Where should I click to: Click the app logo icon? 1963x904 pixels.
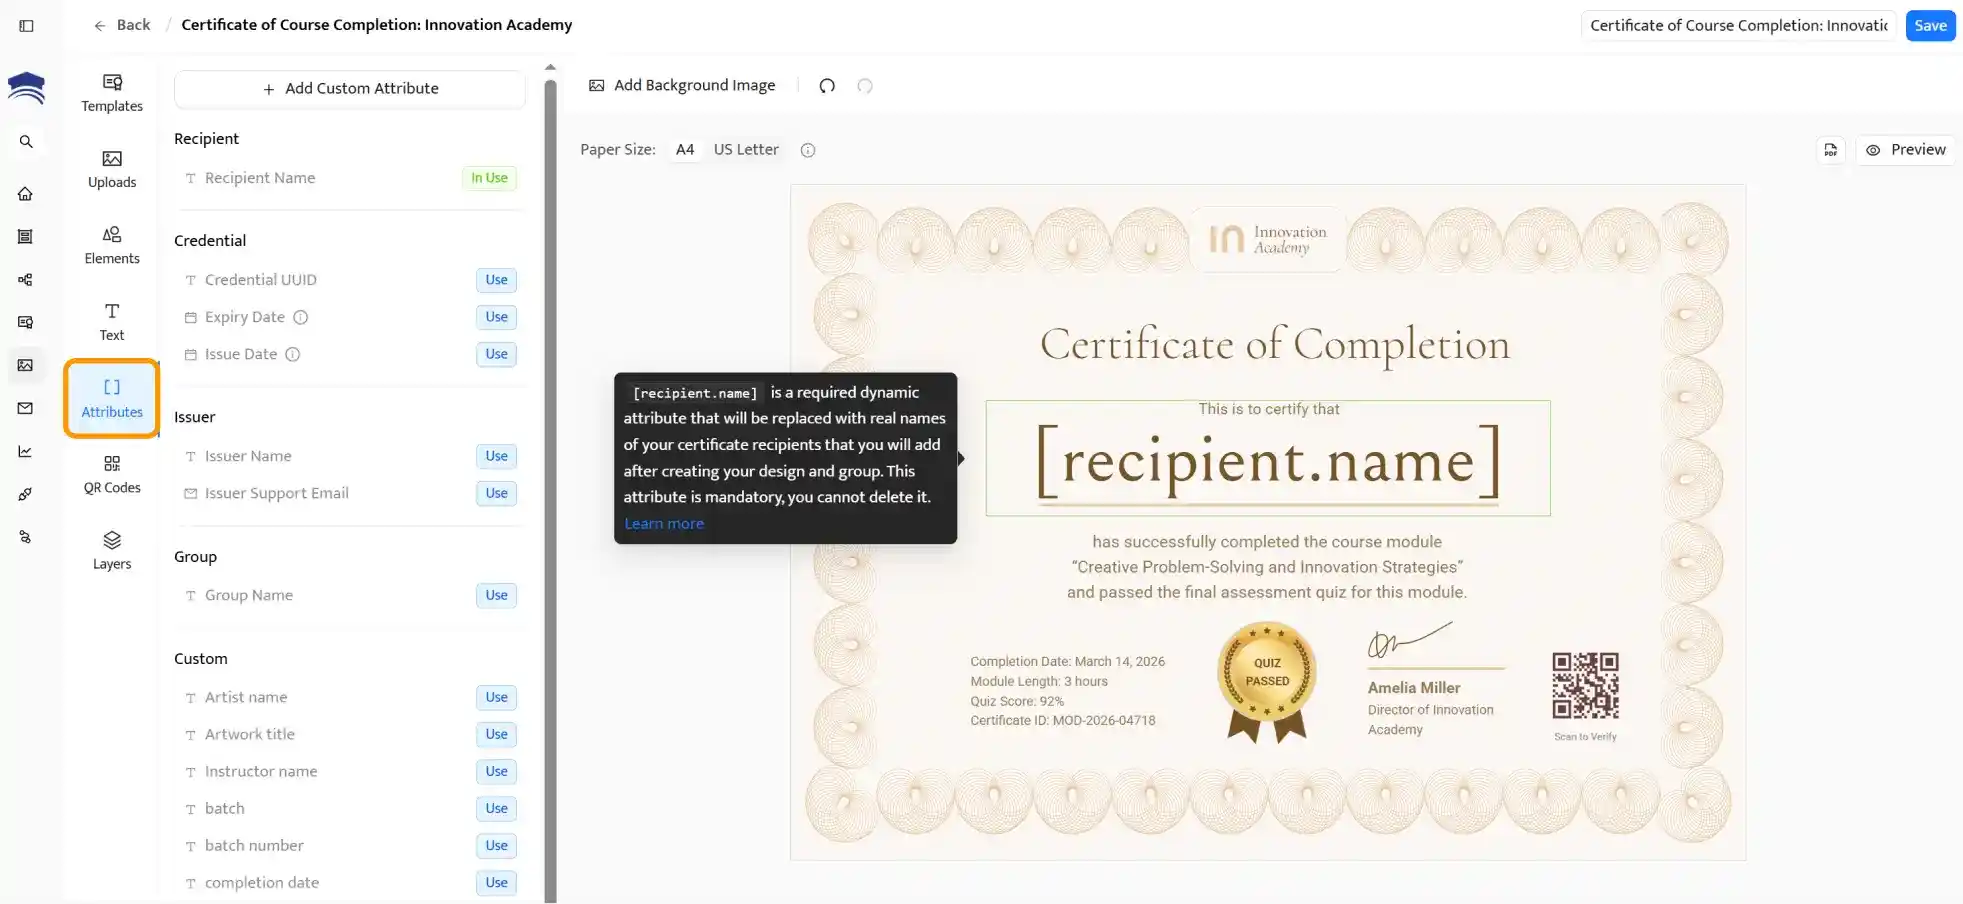[26, 88]
